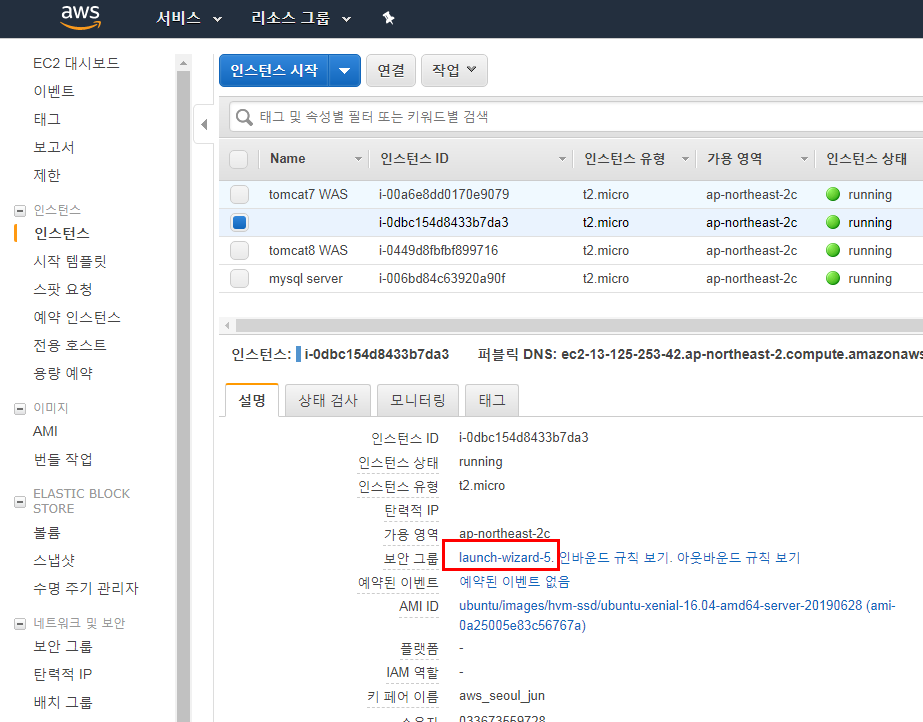Open 전용 호스트 in sidebar
Image resolution: width=923 pixels, height=722 pixels.
click(x=69, y=345)
